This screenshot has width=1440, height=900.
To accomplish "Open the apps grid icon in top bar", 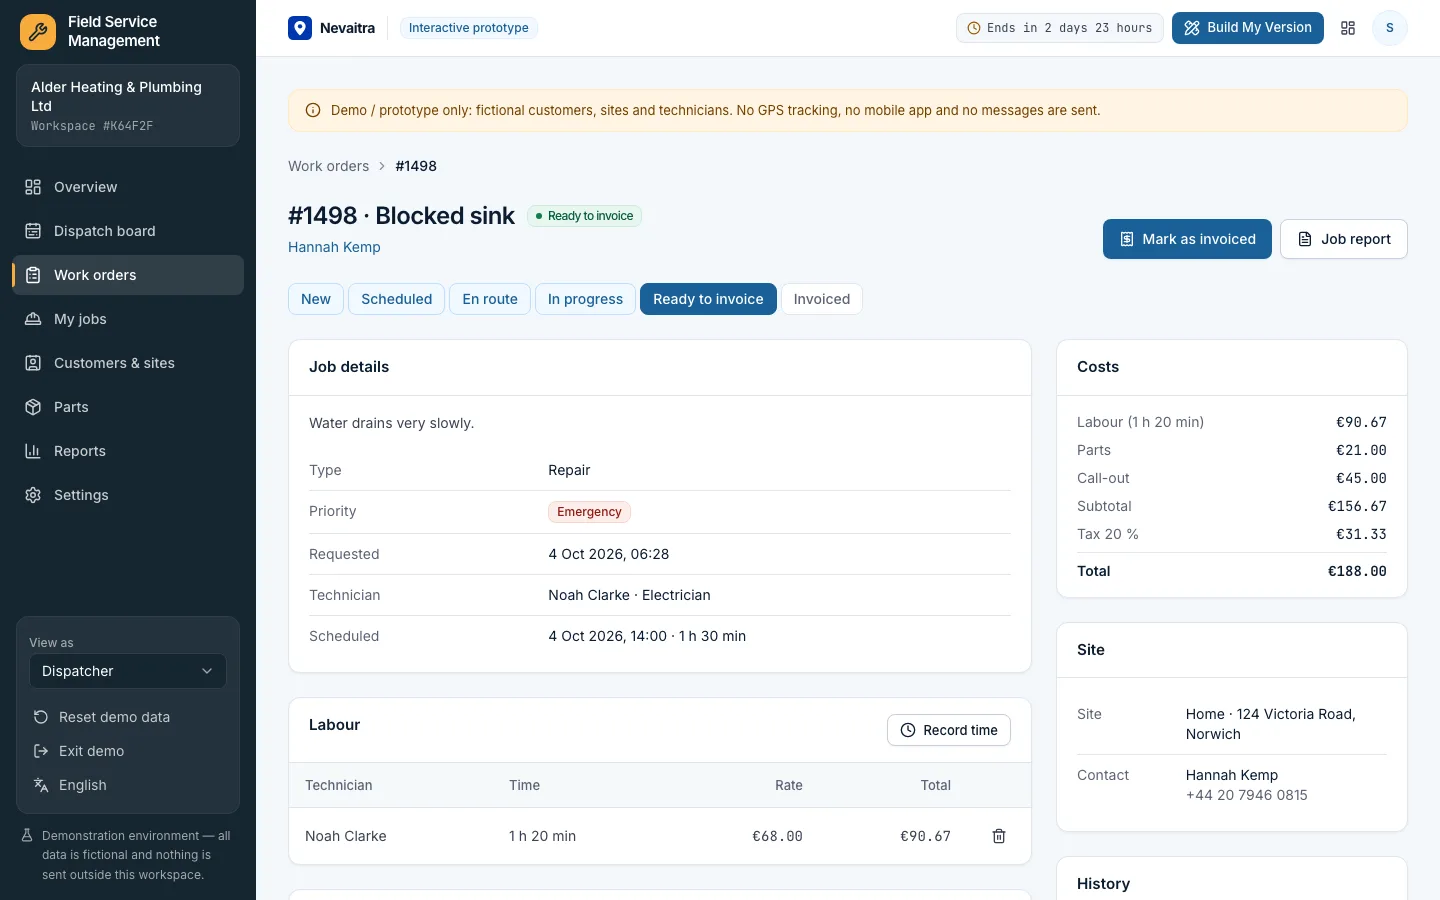I will click(1348, 28).
